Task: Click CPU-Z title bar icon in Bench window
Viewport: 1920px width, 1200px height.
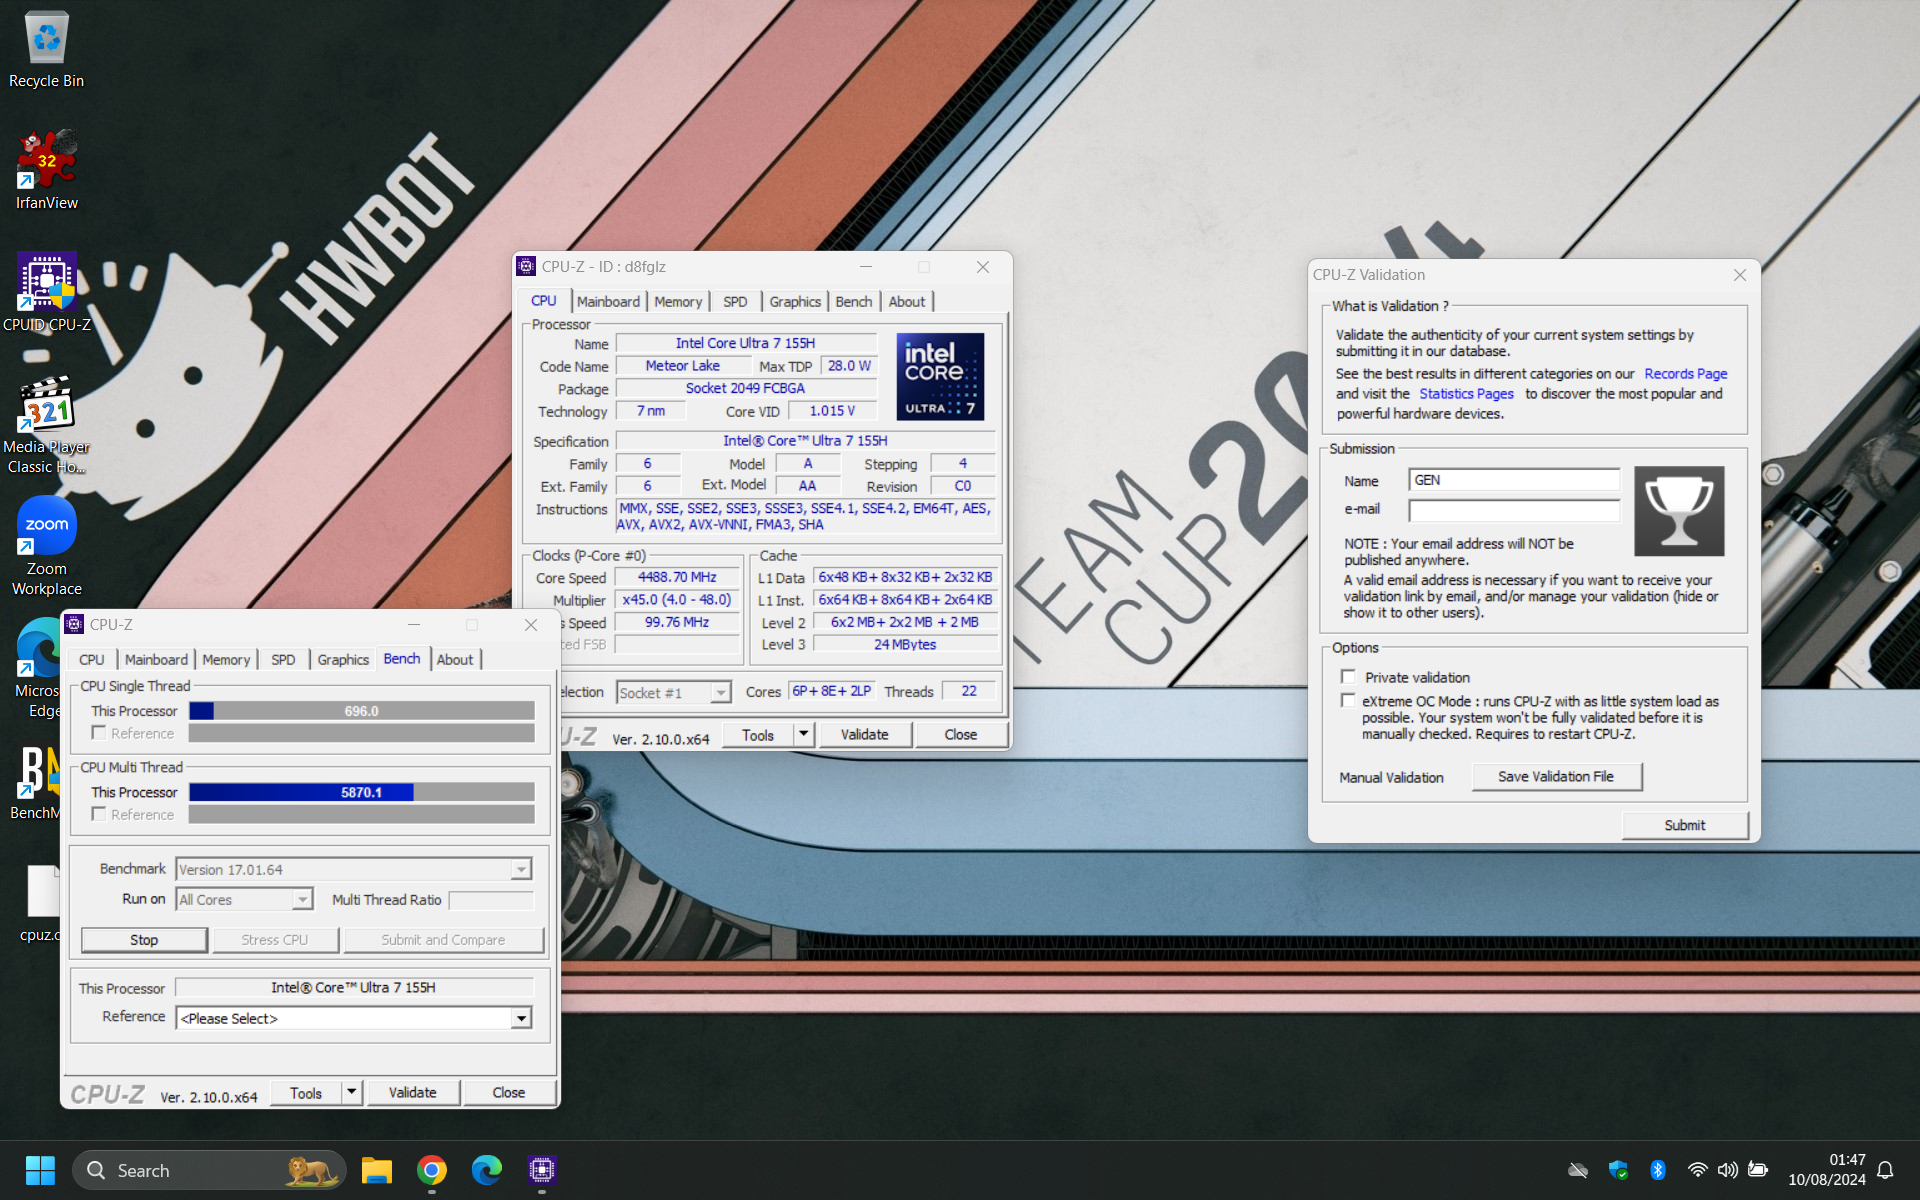Action: [x=74, y=624]
